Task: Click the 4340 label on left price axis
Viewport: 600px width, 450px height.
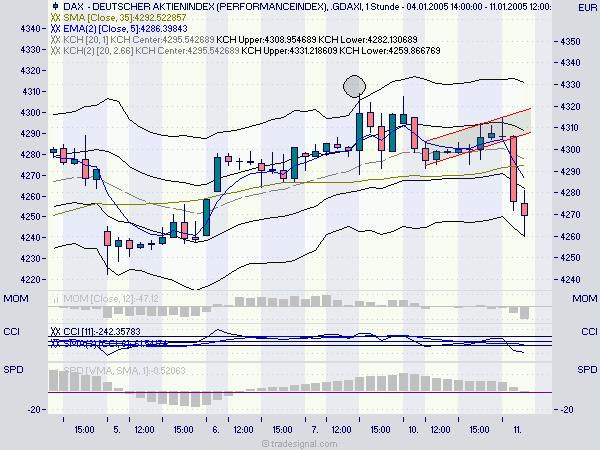Action: 30,29
